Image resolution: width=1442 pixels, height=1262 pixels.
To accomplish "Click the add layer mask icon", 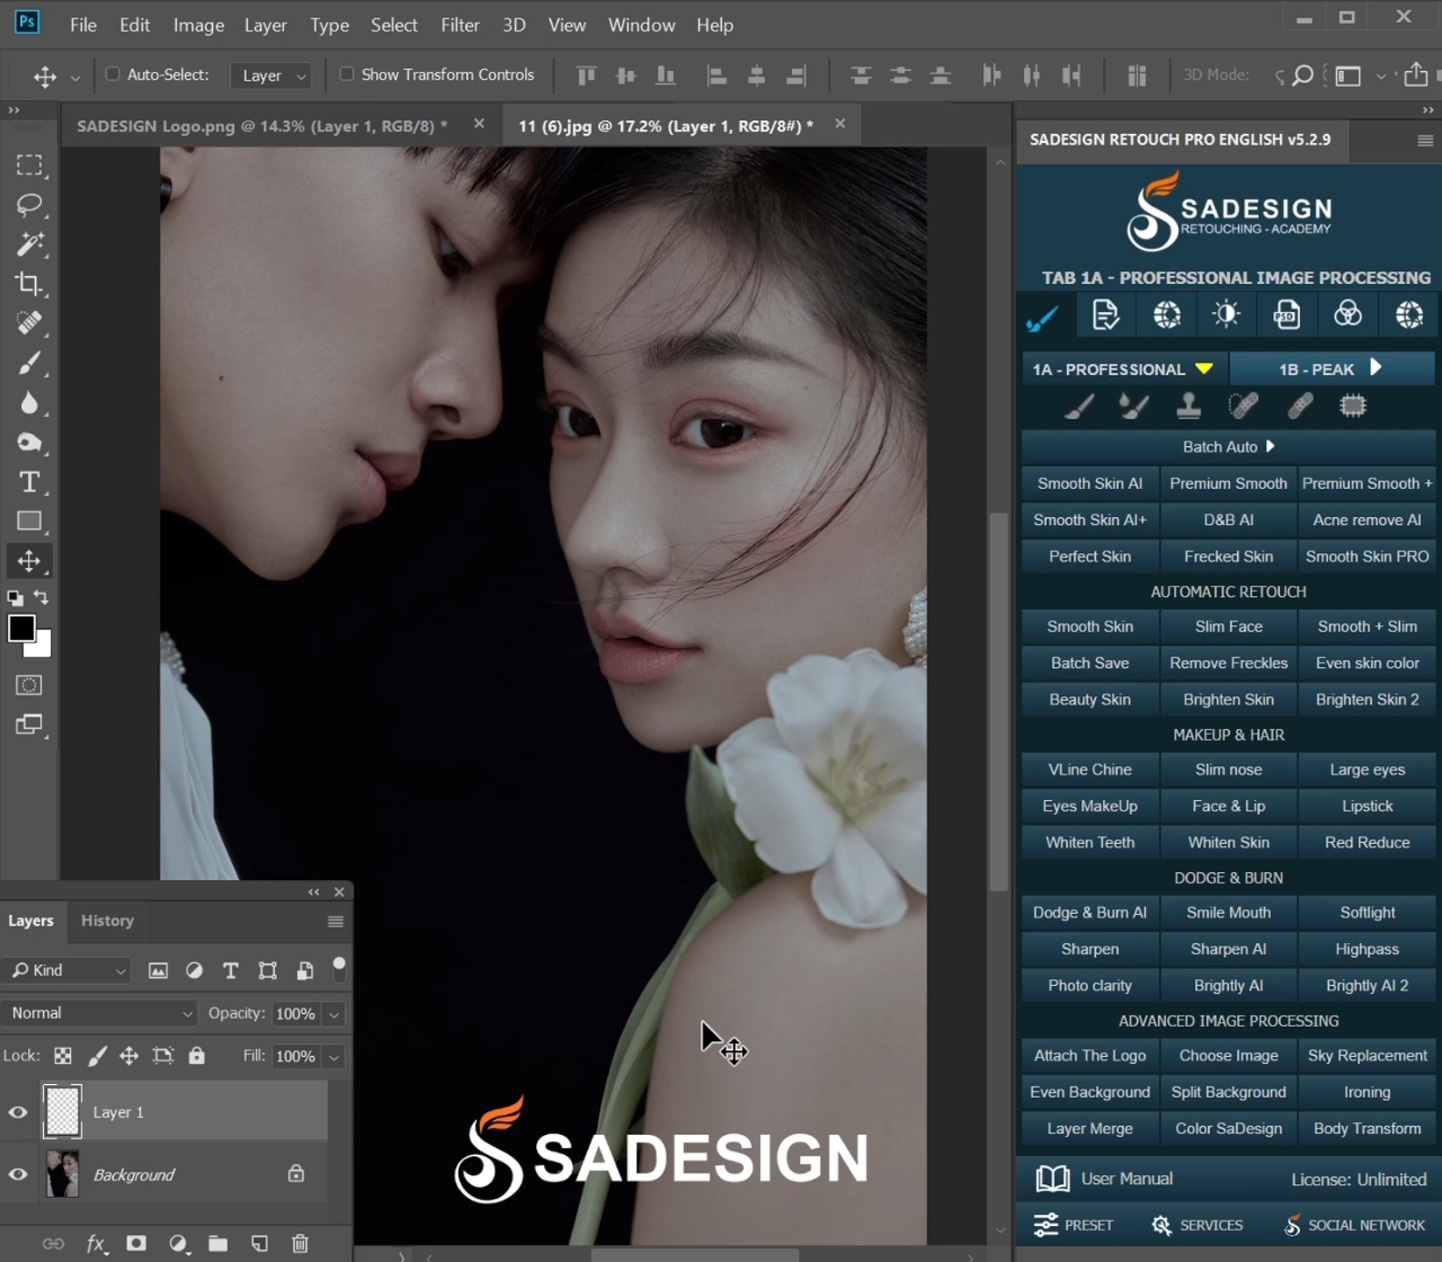I will coord(136,1243).
